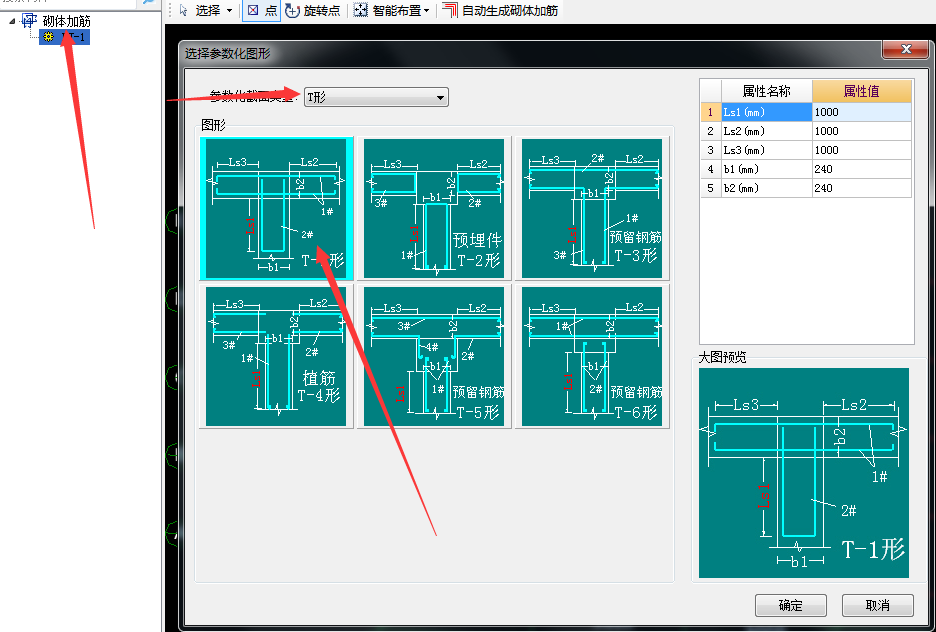Activate the 点 placement tool

pyautogui.click(x=261, y=10)
